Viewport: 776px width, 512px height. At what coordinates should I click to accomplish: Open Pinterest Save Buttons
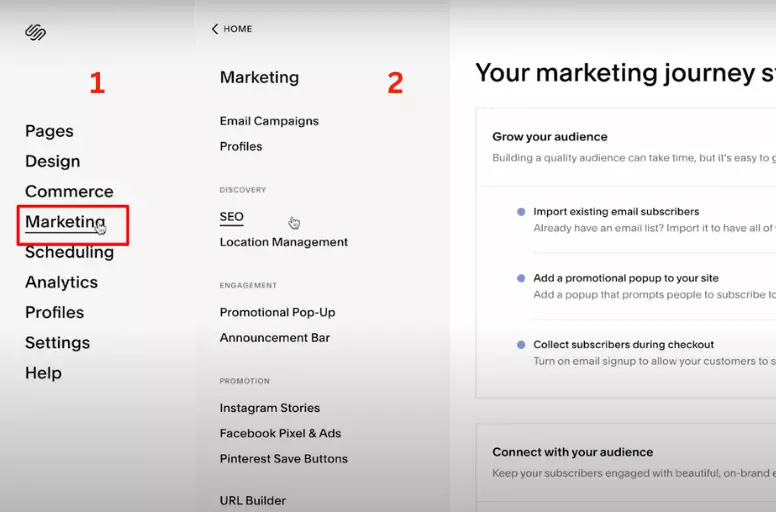coord(284,459)
